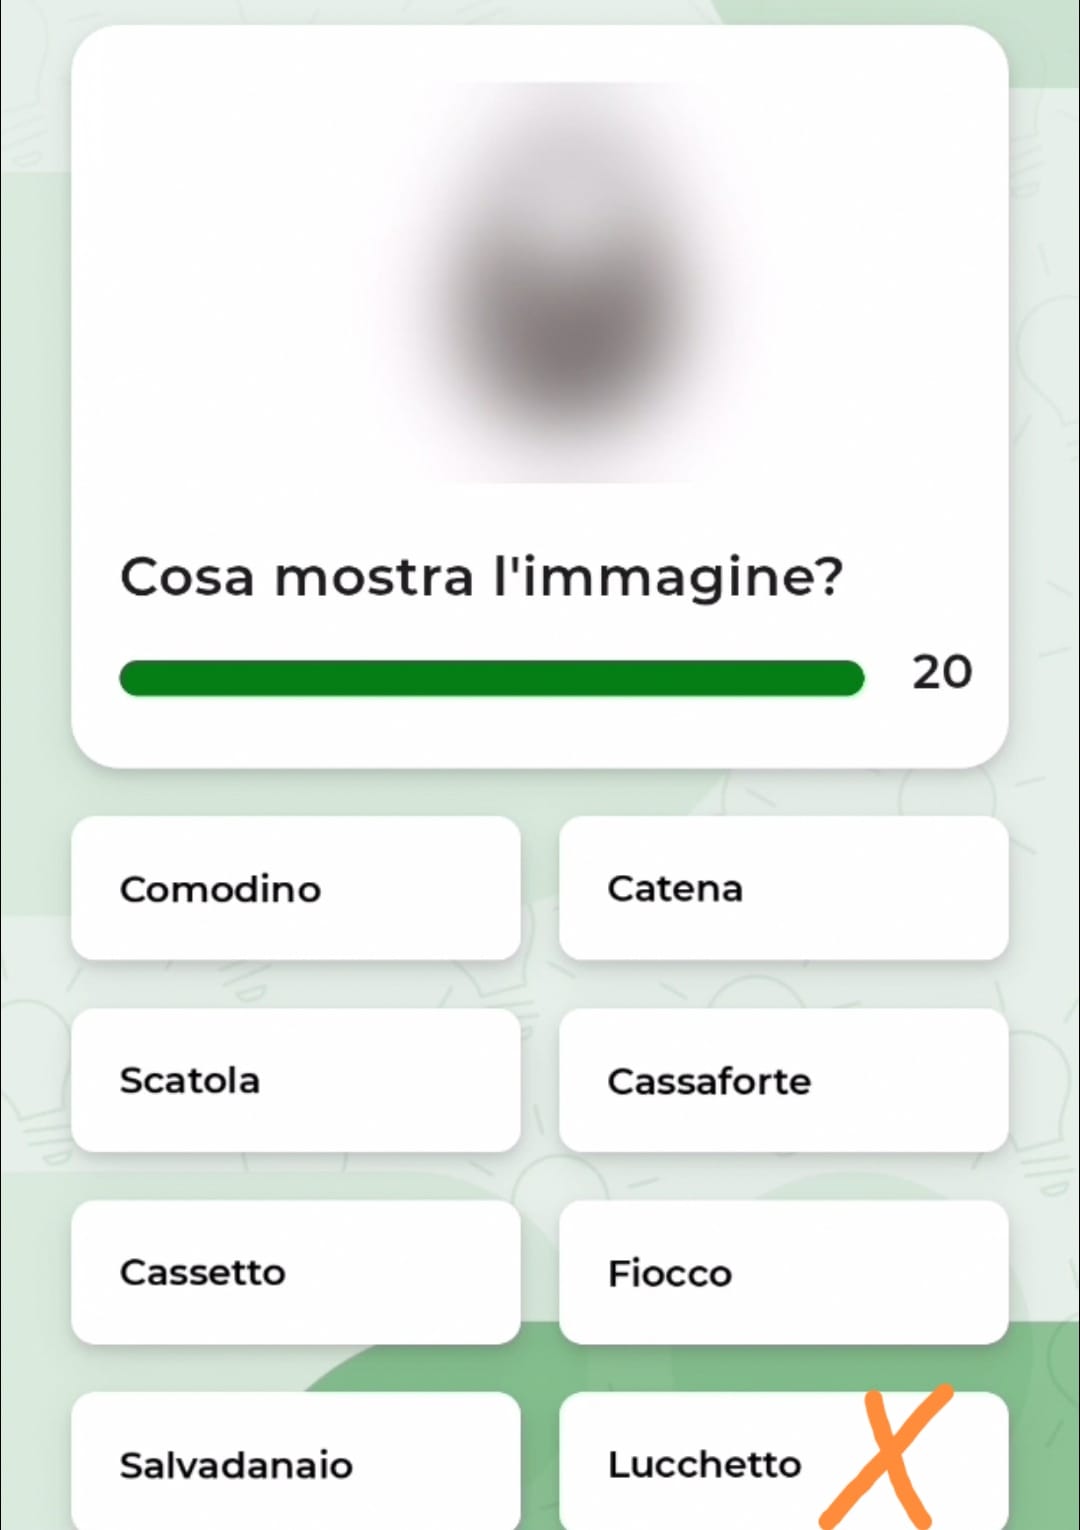Choose Catena as the answer

pos(783,888)
